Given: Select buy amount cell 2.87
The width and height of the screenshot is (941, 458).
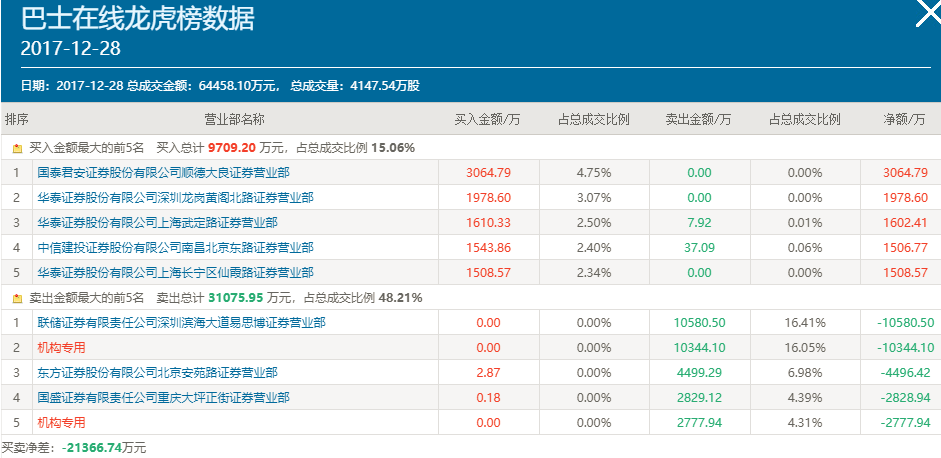Looking at the screenshot, I should 489,373.
